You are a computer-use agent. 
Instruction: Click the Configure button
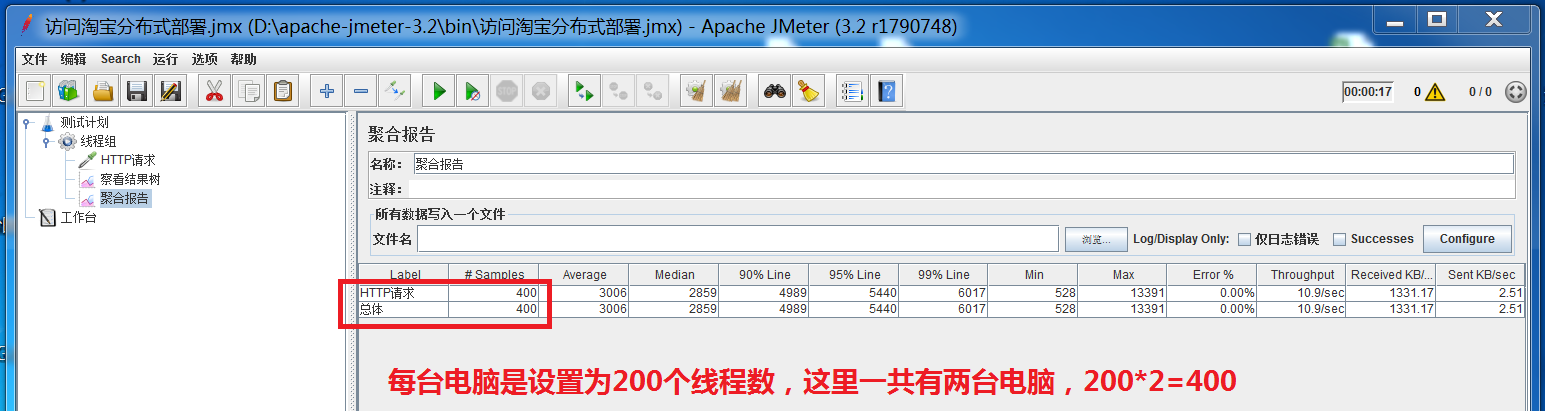coord(1467,239)
